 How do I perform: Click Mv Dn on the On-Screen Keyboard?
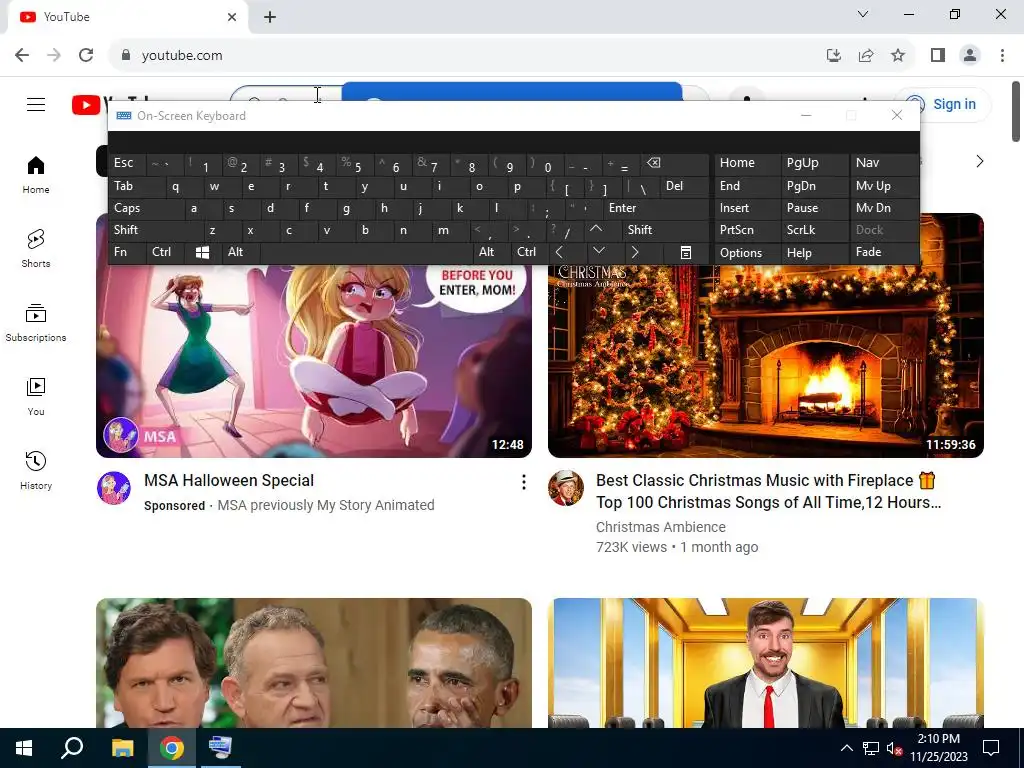point(884,208)
